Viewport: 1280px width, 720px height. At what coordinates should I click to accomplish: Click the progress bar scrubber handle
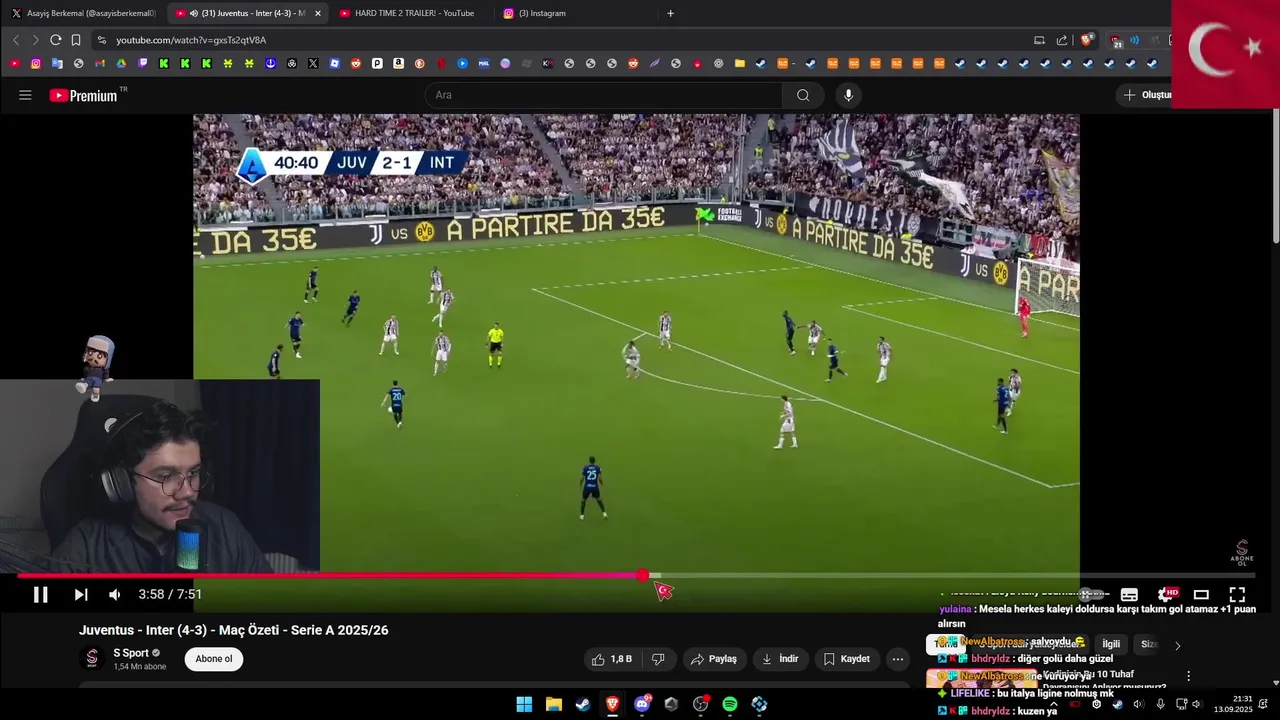pyautogui.click(x=643, y=575)
